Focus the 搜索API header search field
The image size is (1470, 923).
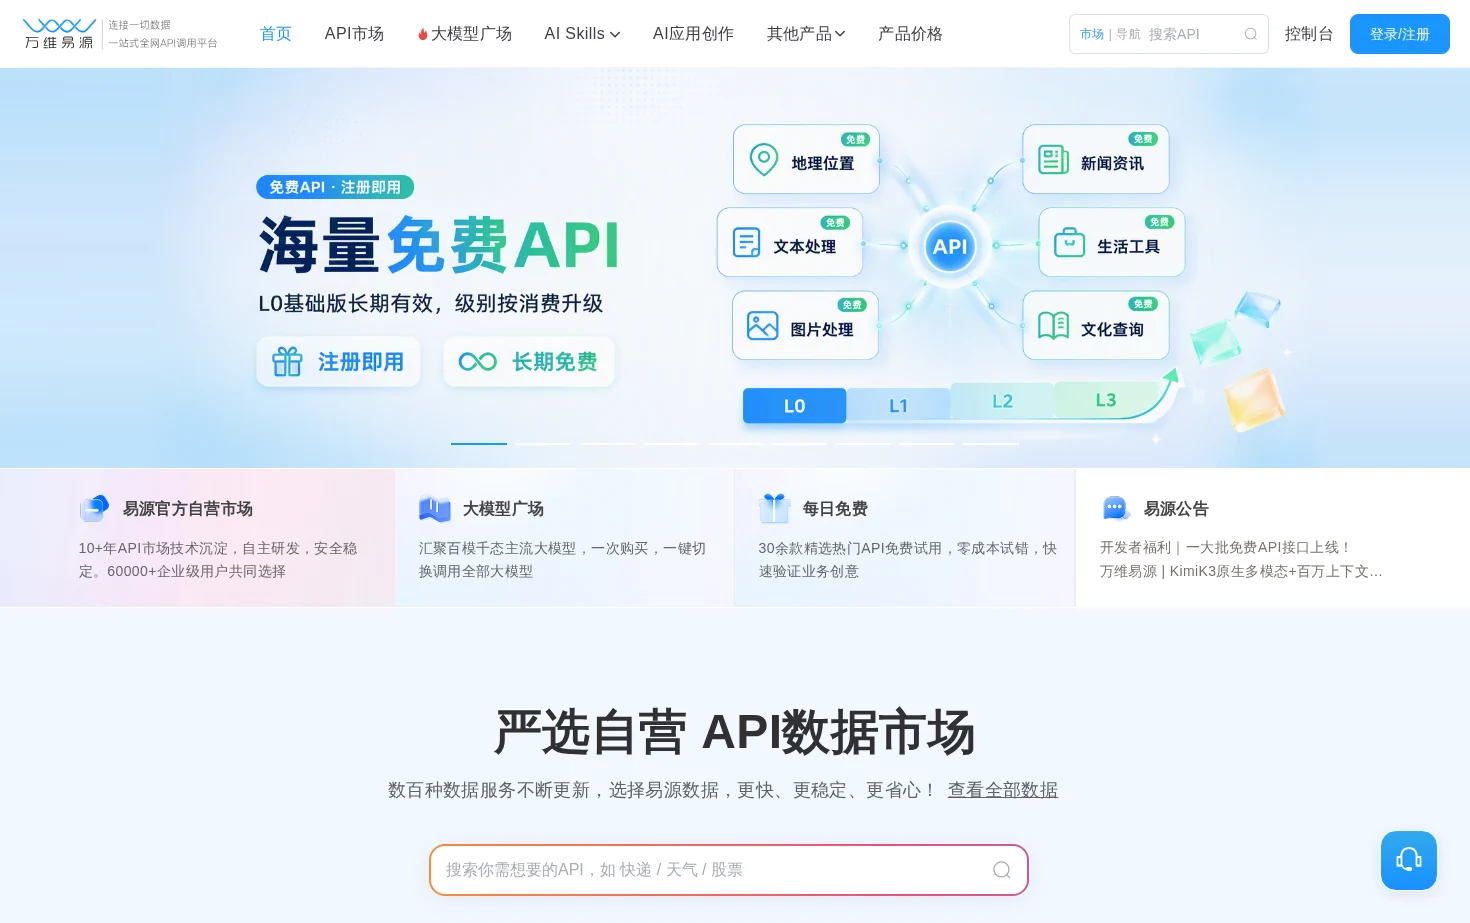click(1190, 34)
